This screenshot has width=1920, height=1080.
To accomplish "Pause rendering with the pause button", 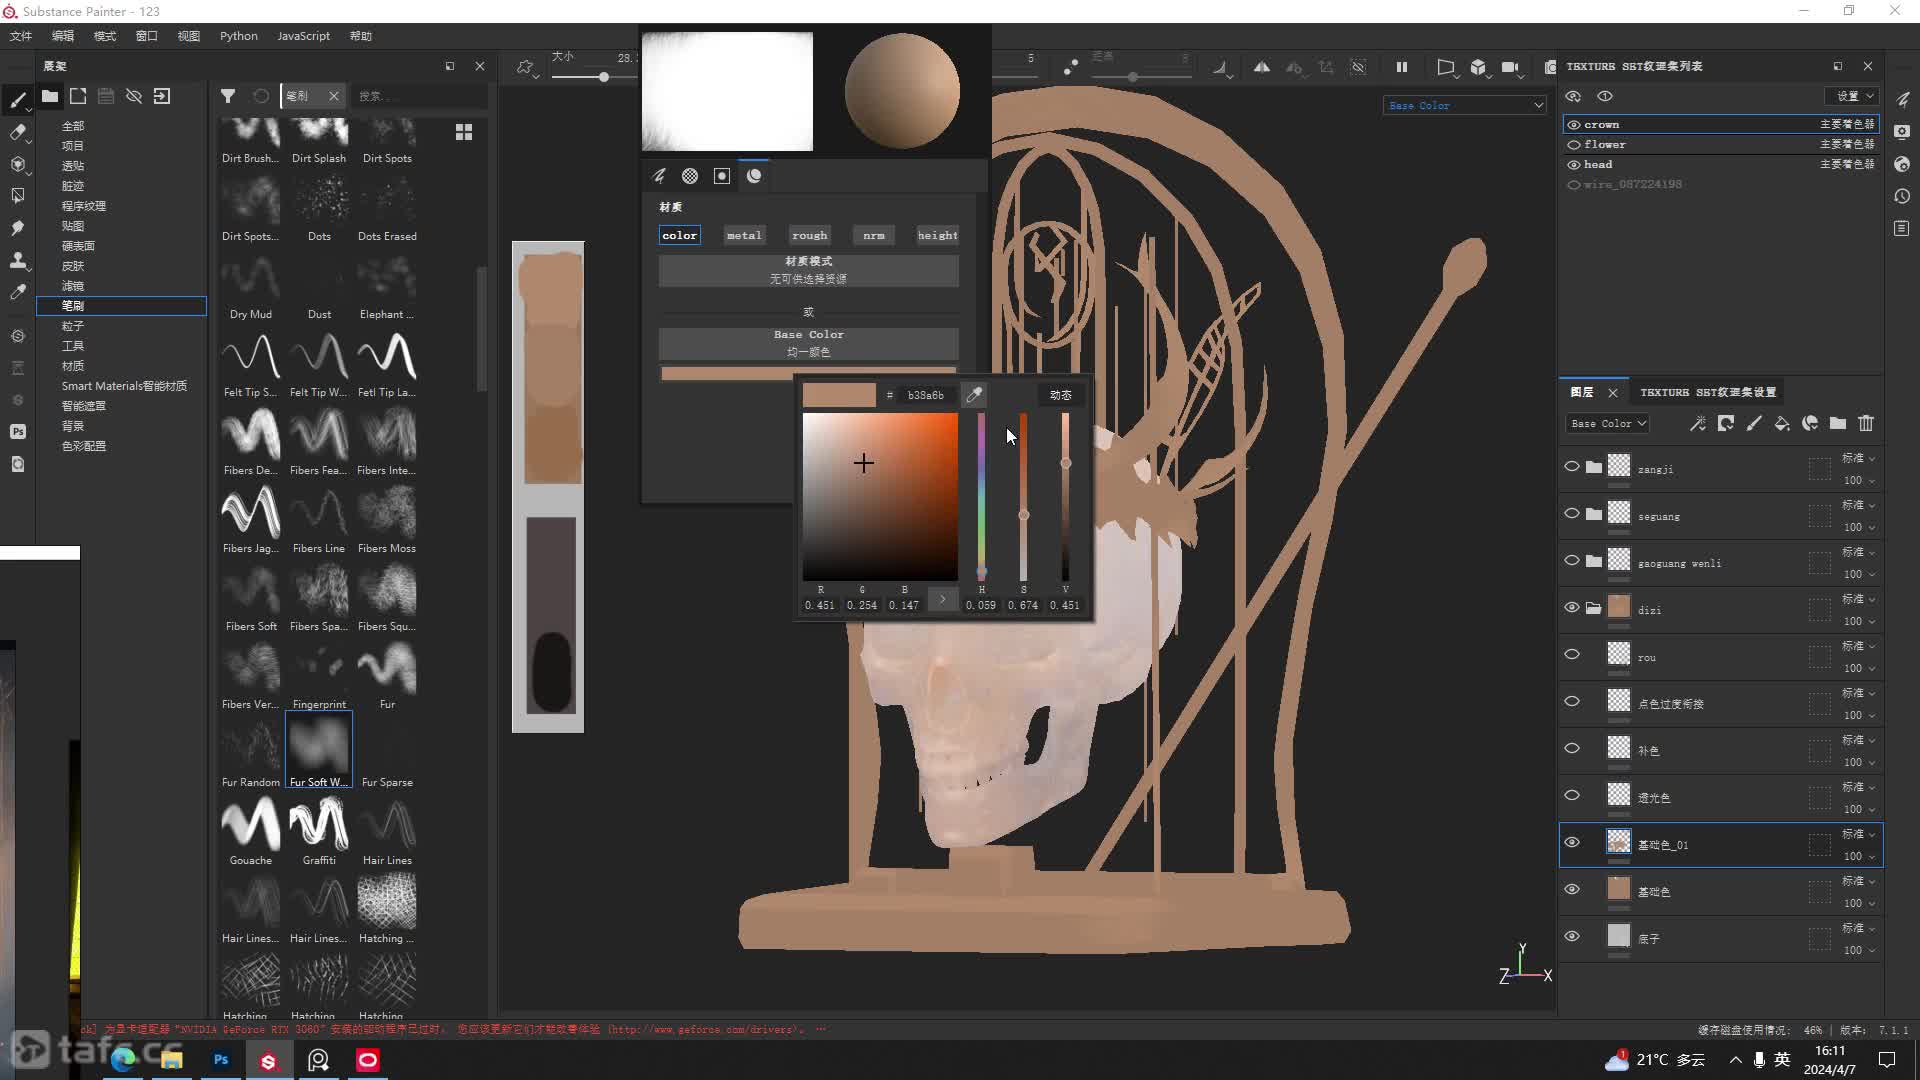I will pos(1402,67).
